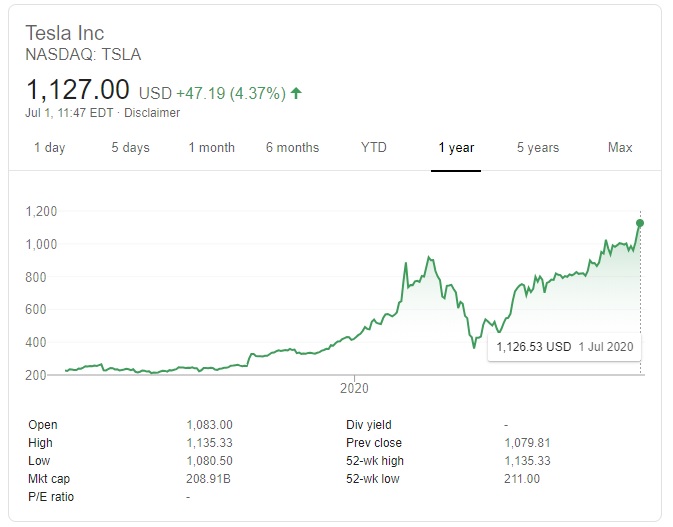Click the green dot at chart endpoint
673x527 pixels.
[640, 223]
